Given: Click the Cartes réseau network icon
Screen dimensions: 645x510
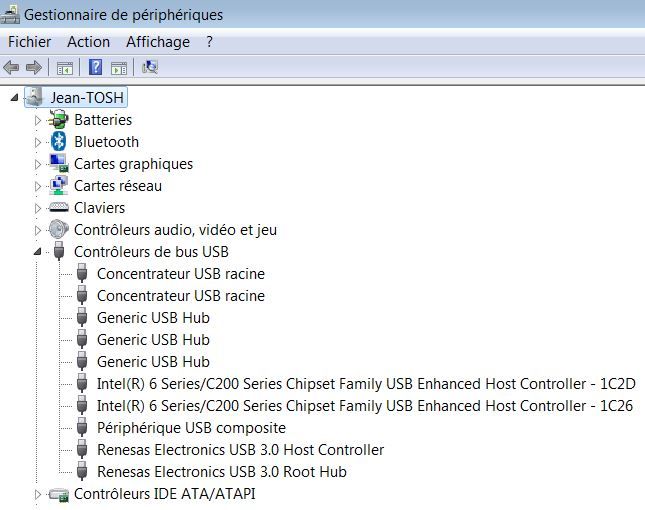Looking at the screenshot, I should (58, 185).
